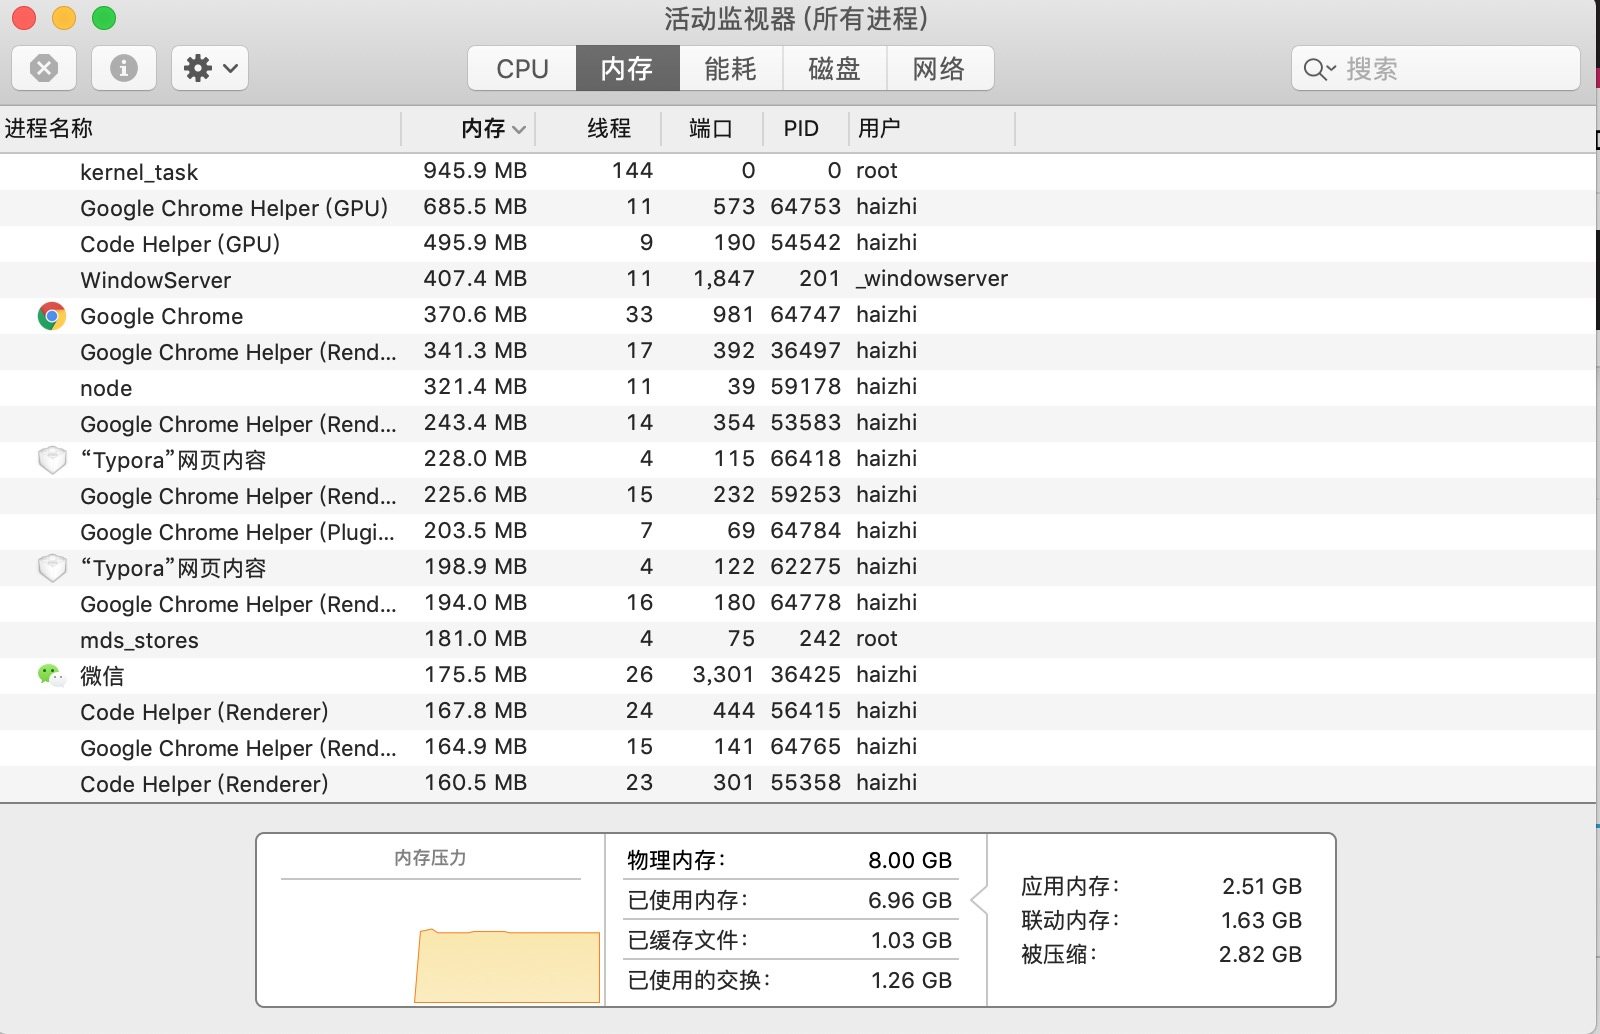Click the _windowserver user cell

point(932,279)
